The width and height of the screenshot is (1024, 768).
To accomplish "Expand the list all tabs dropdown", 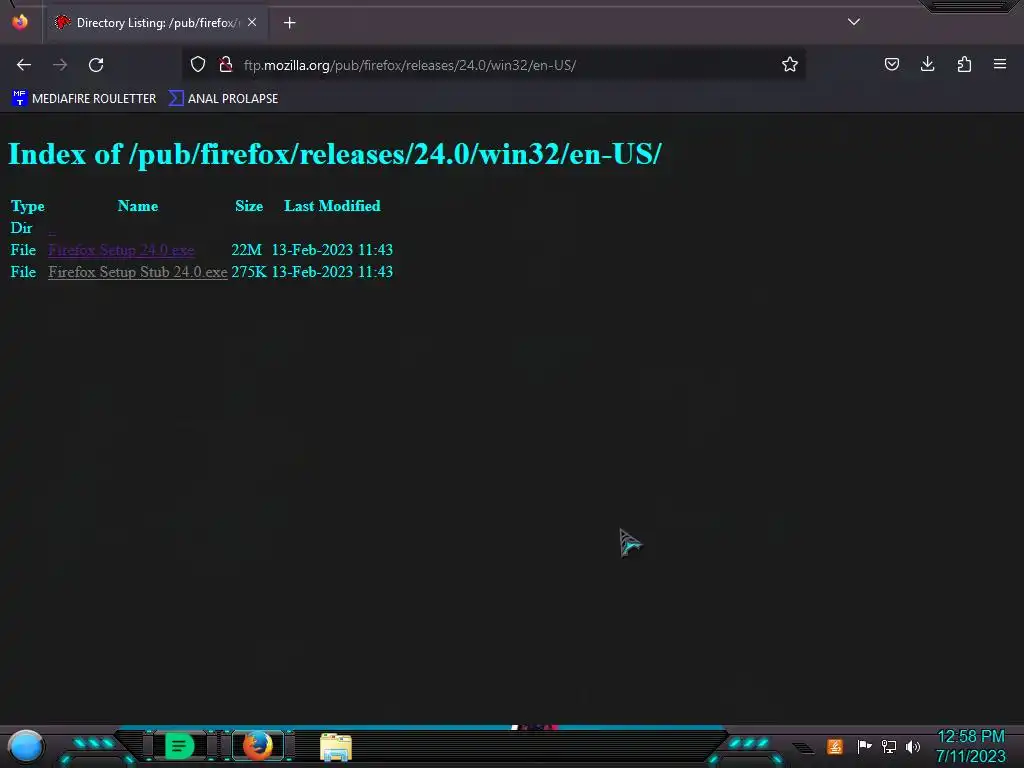I will pos(854,22).
